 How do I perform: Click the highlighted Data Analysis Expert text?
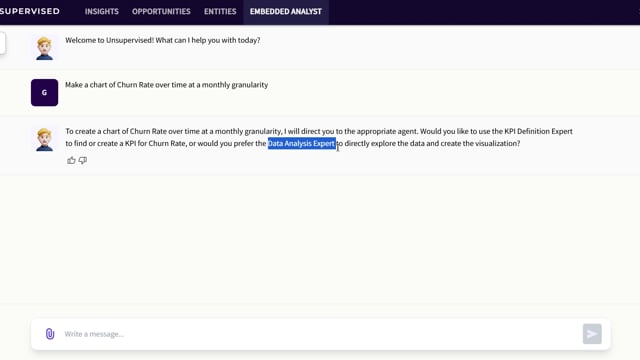[301, 143]
